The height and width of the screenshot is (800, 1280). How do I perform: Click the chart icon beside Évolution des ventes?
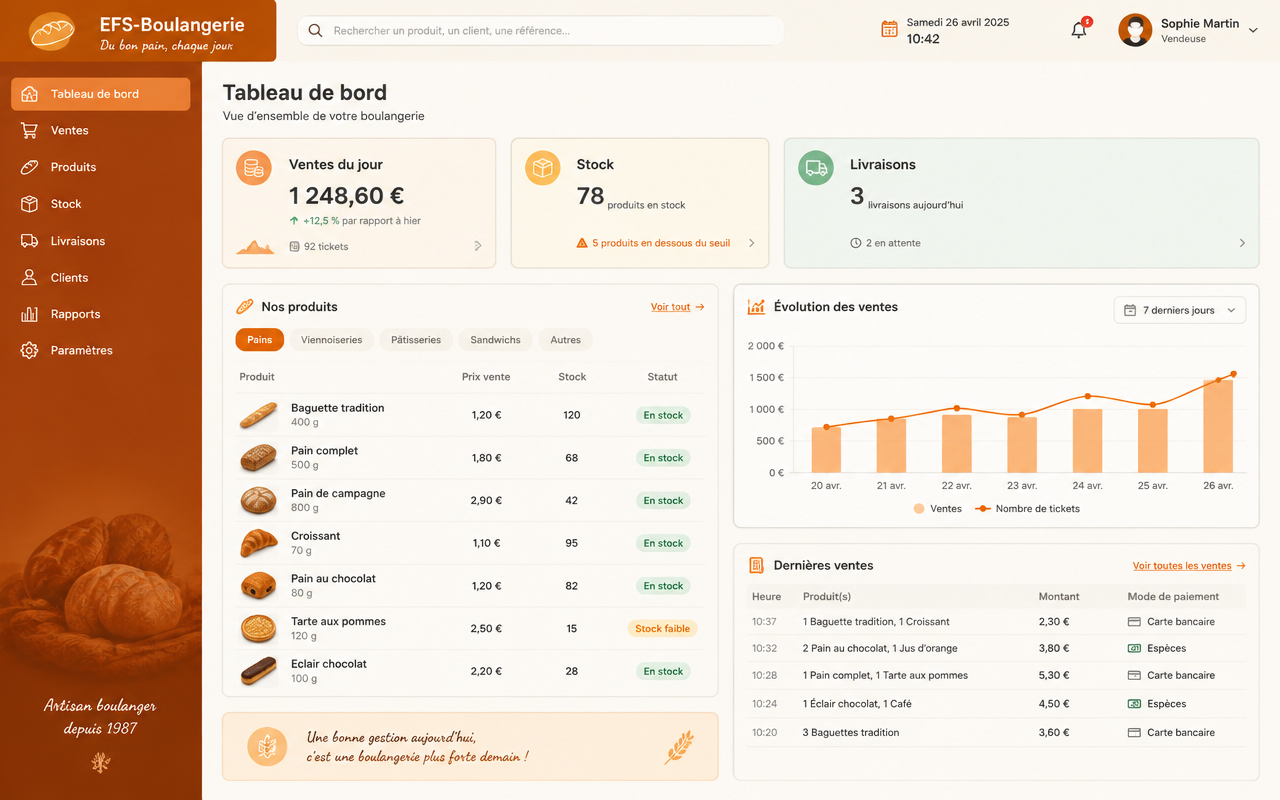(x=756, y=307)
